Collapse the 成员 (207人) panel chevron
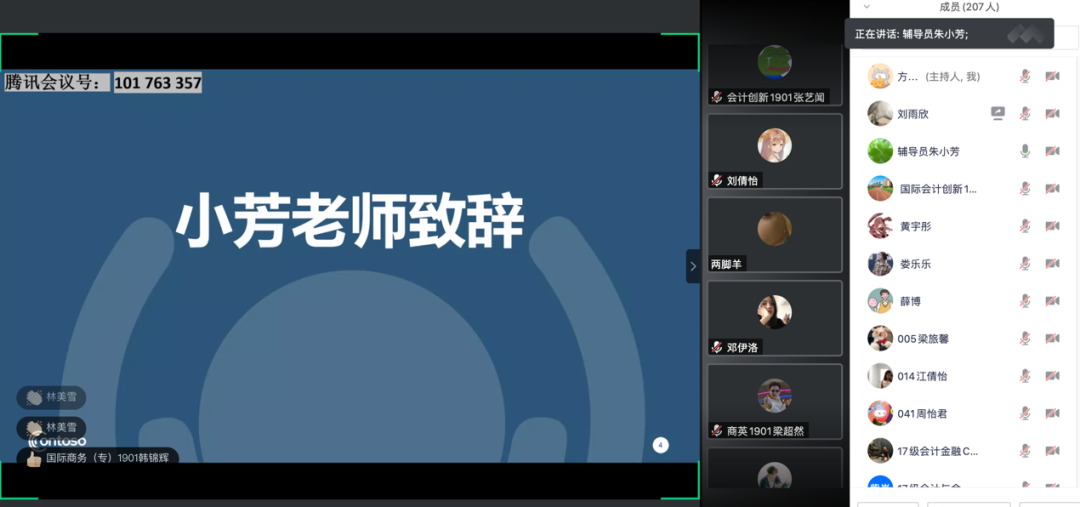The height and width of the screenshot is (507, 1080). (866, 7)
